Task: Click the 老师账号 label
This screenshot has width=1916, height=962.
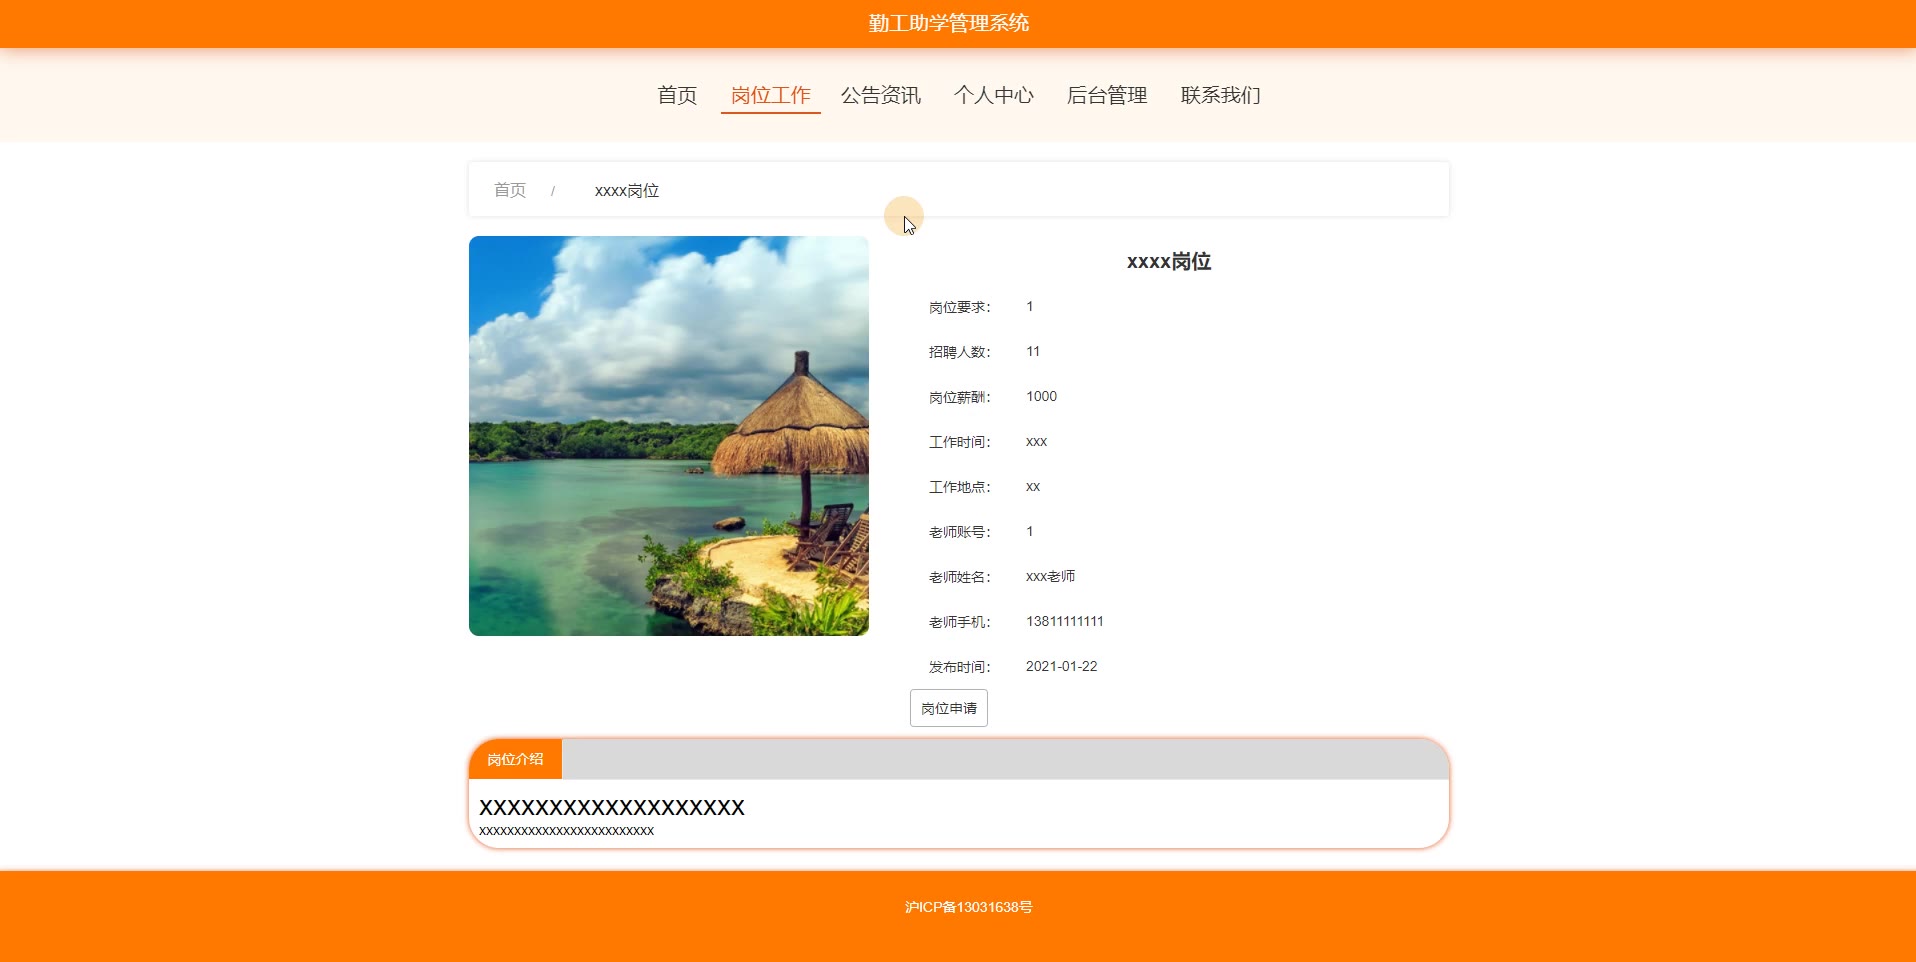Action: [x=960, y=532]
